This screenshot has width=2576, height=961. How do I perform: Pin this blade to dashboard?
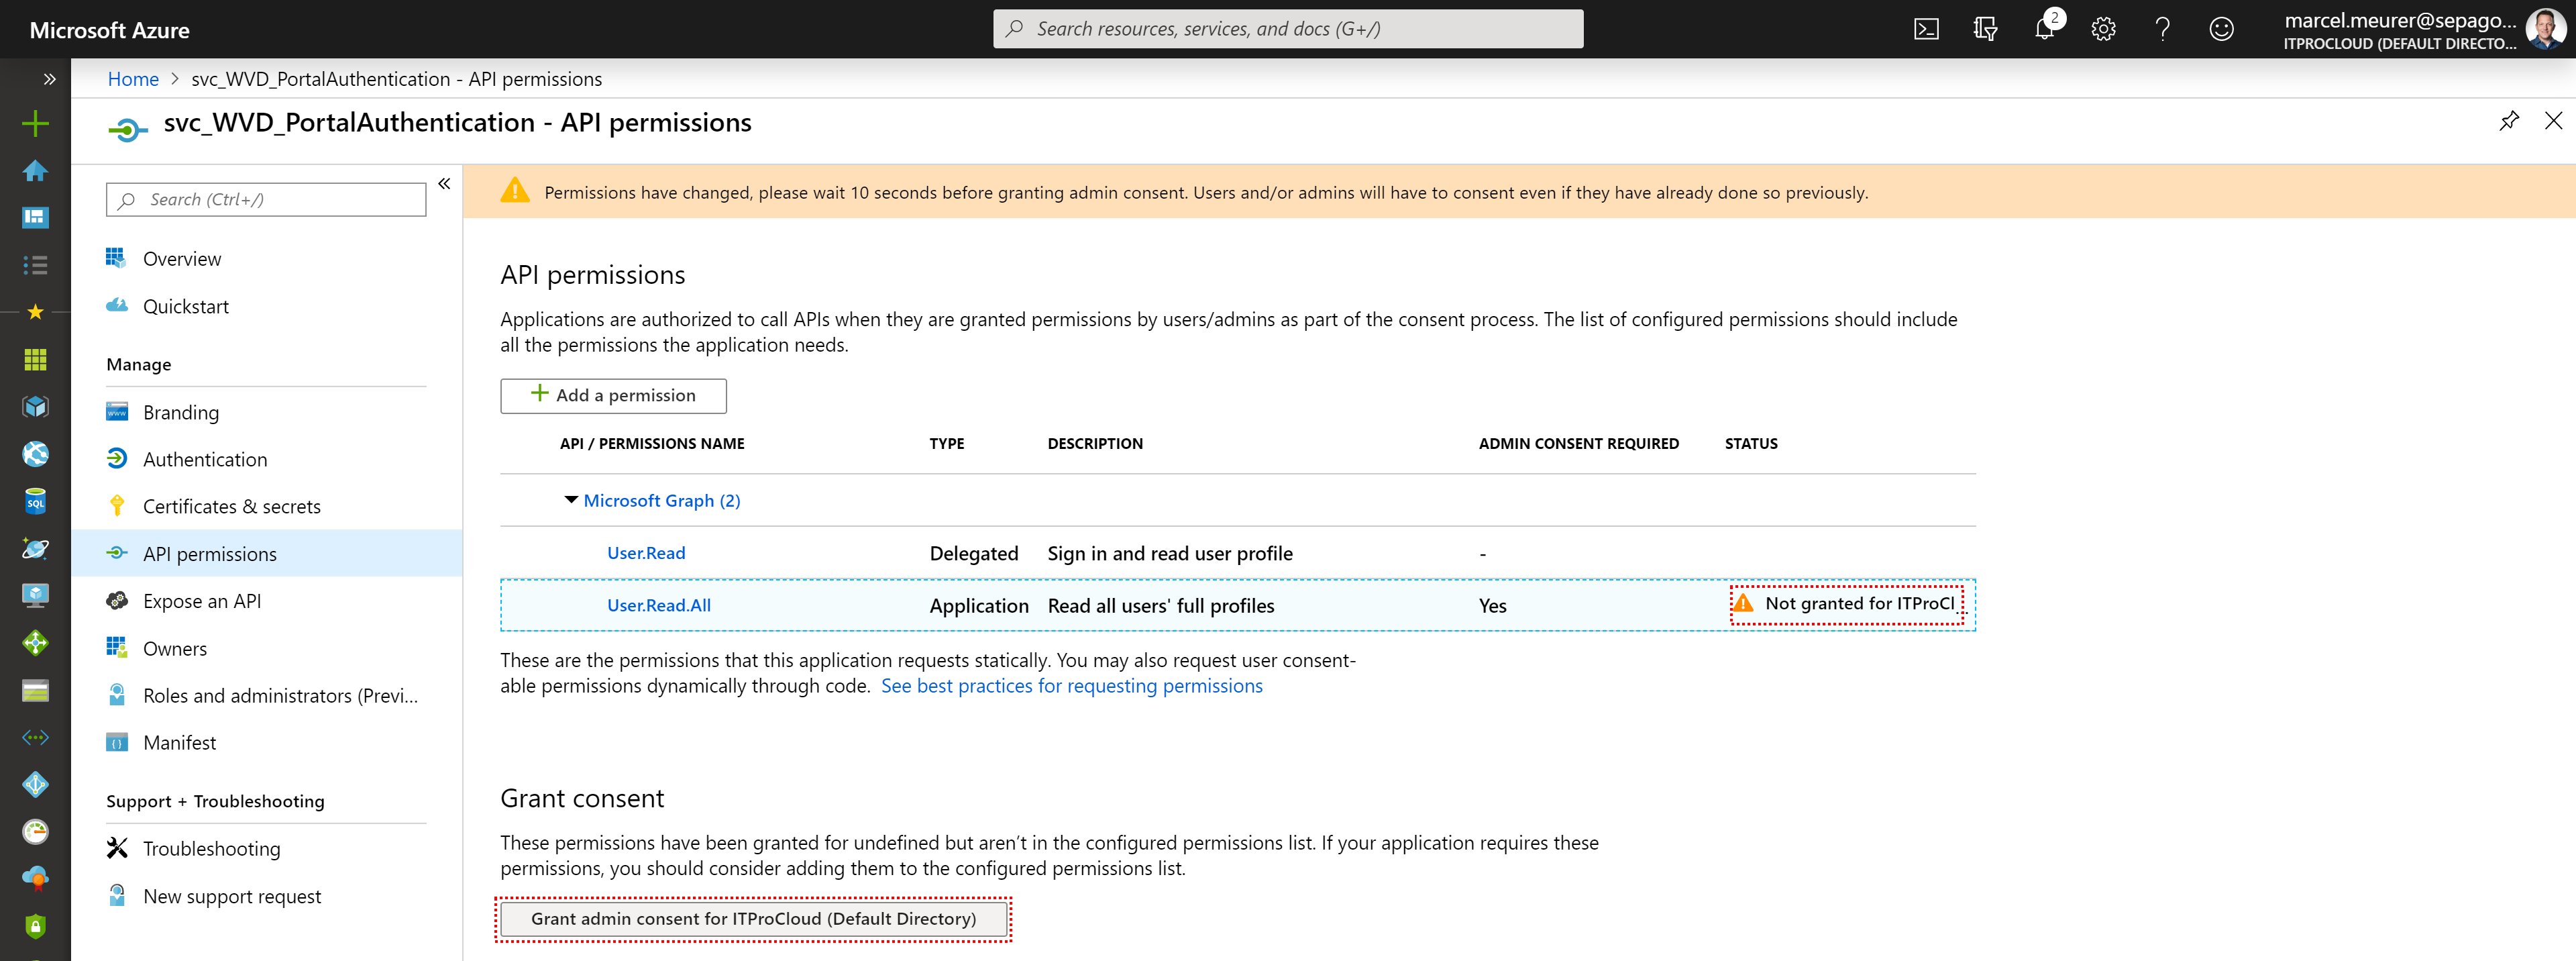click(2509, 121)
